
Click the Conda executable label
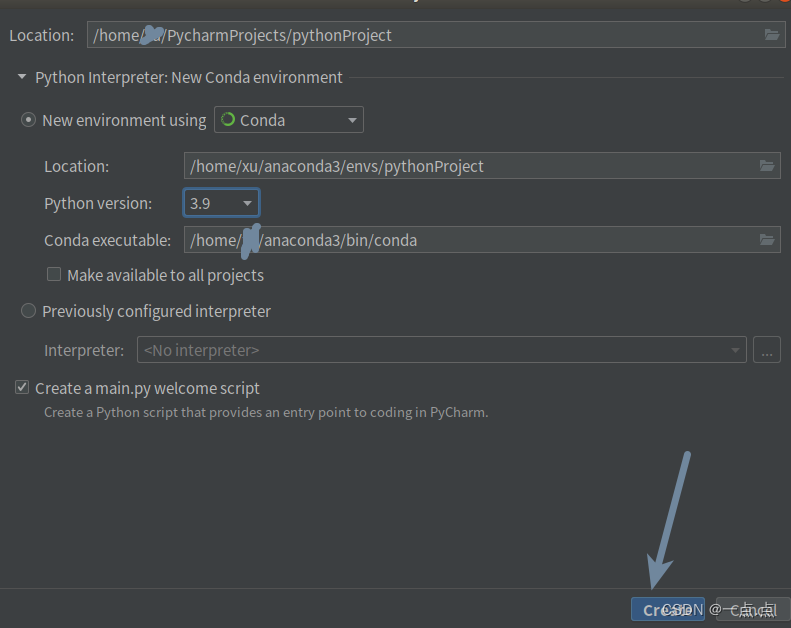point(107,240)
